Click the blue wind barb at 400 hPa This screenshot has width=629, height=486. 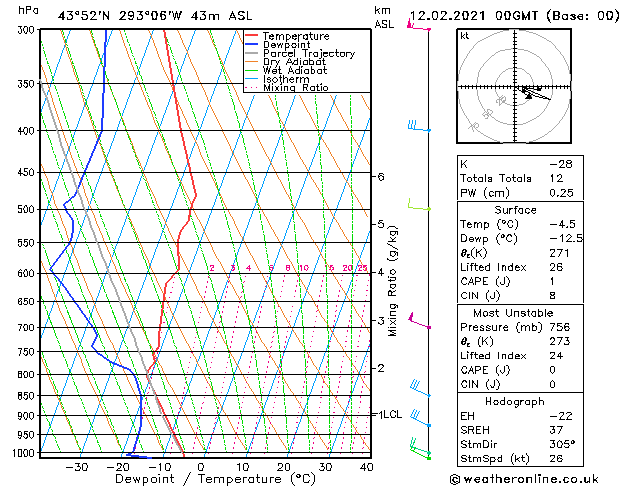point(418,127)
